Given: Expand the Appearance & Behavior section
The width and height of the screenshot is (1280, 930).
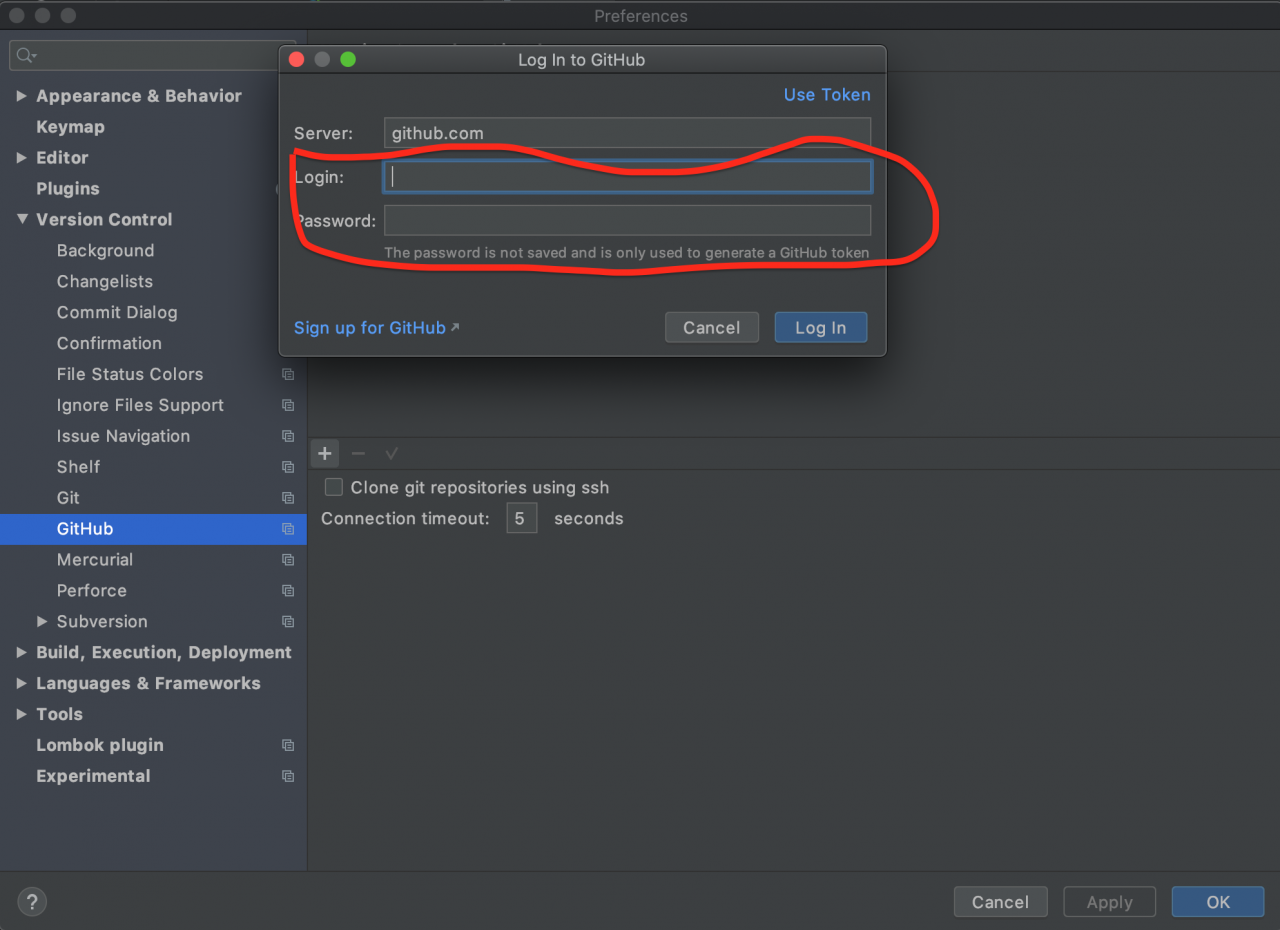Looking at the screenshot, I should (x=21, y=96).
